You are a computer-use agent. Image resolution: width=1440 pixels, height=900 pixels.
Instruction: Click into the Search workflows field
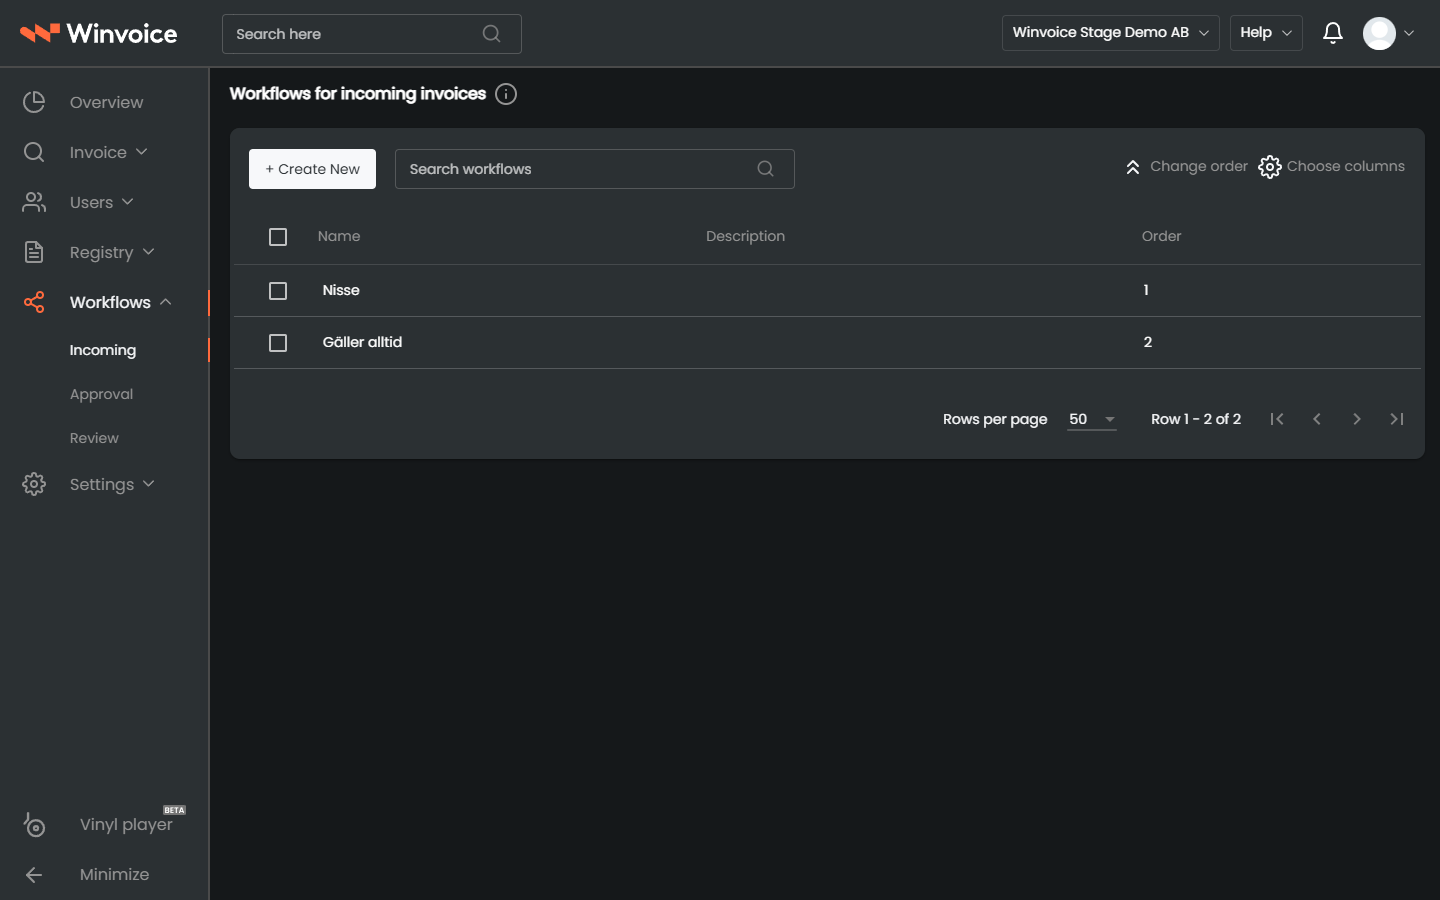click(x=595, y=169)
